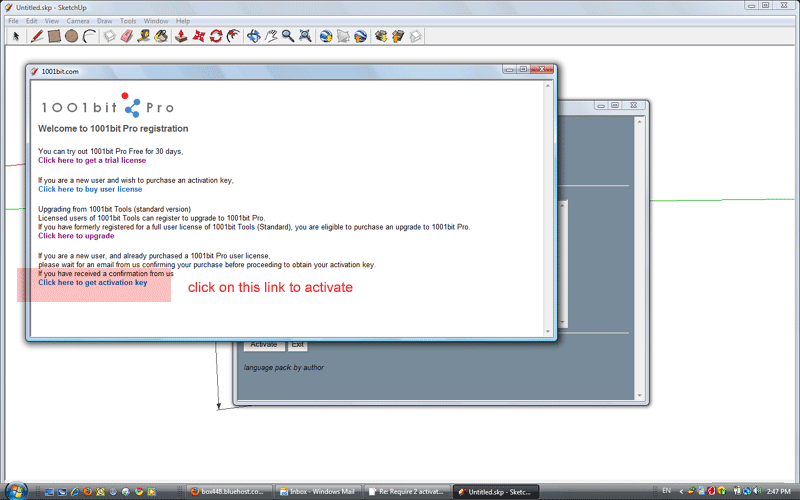The height and width of the screenshot is (500, 800).
Task: Open the Windows Start button
Action: 16,491
